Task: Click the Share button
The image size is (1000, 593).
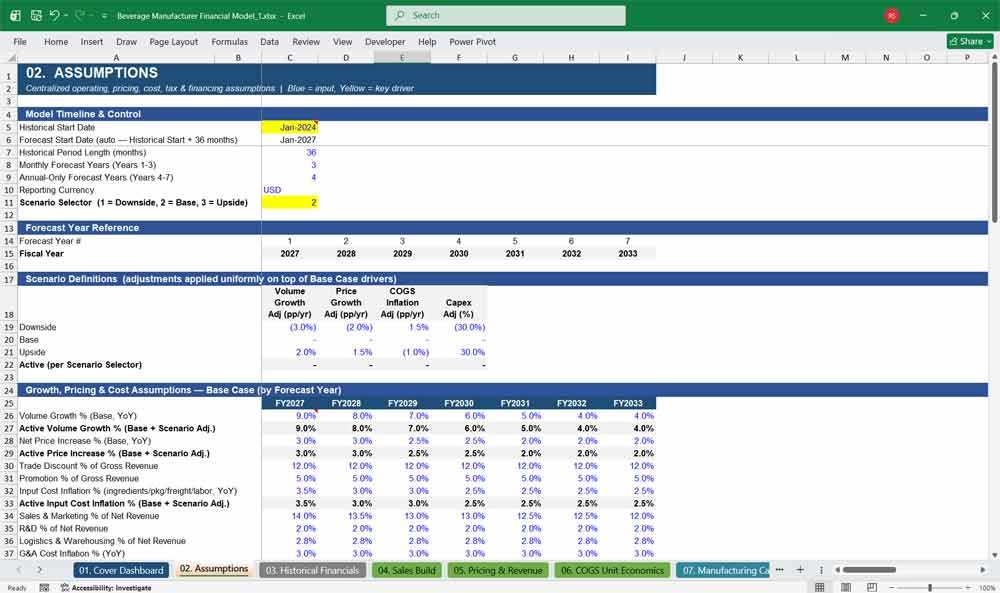Action: tap(970, 41)
